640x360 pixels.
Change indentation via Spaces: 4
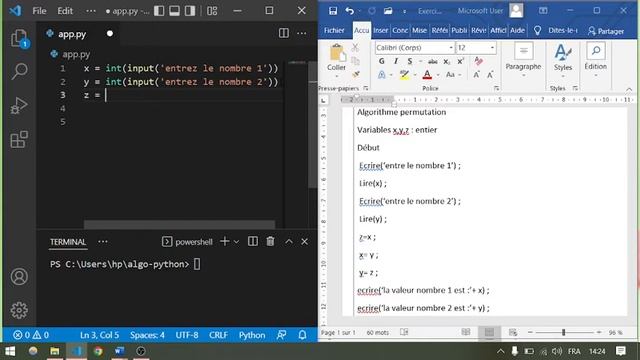(x=147, y=335)
